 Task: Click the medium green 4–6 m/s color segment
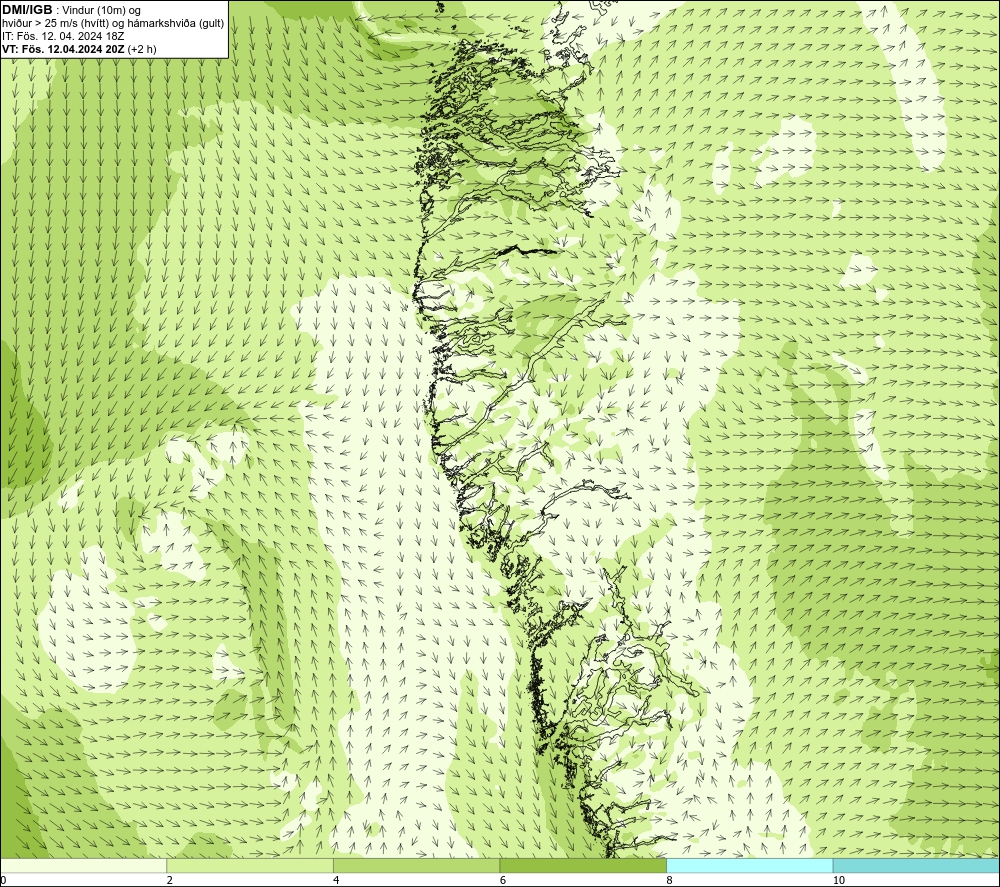tap(416, 865)
